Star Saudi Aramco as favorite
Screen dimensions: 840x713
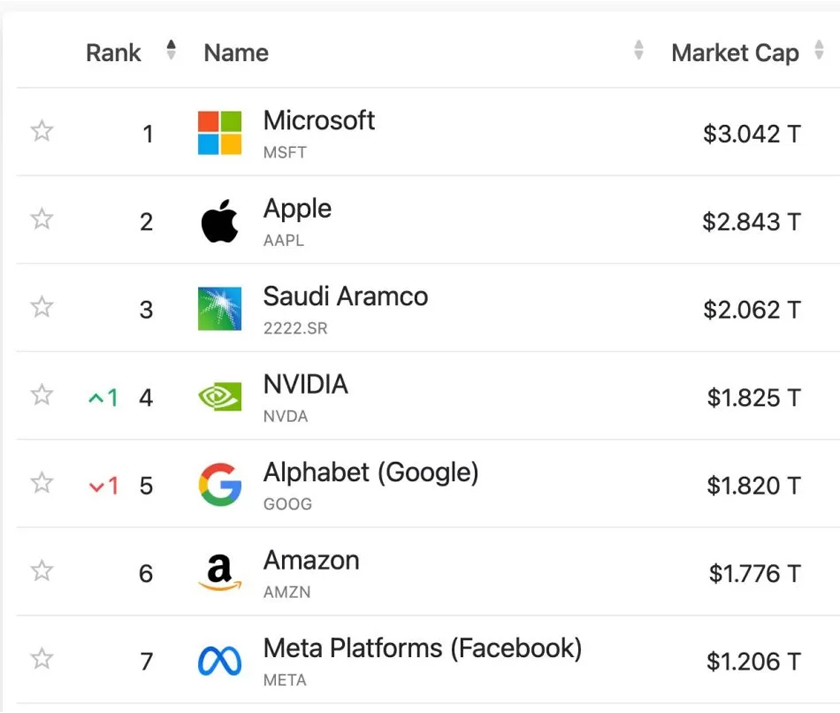(42, 307)
